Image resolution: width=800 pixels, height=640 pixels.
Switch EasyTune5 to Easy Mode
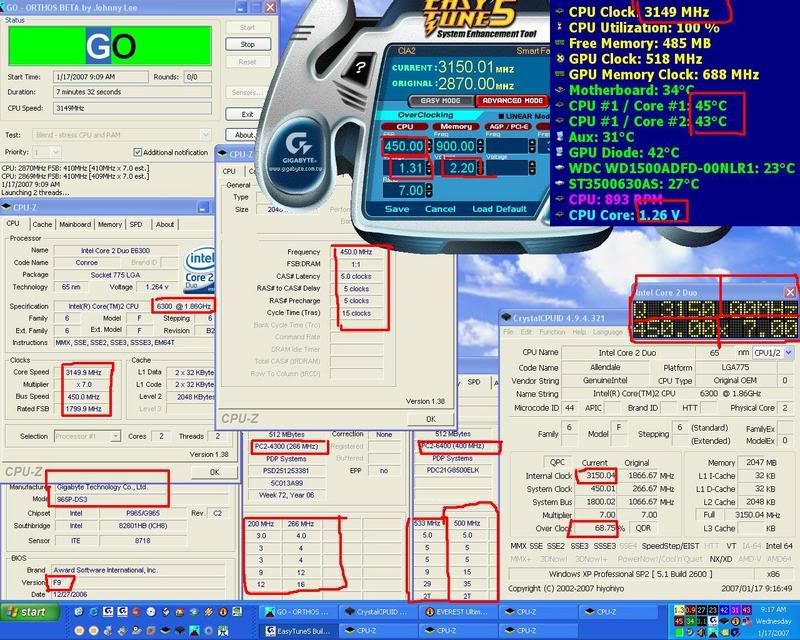(x=441, y=101)
